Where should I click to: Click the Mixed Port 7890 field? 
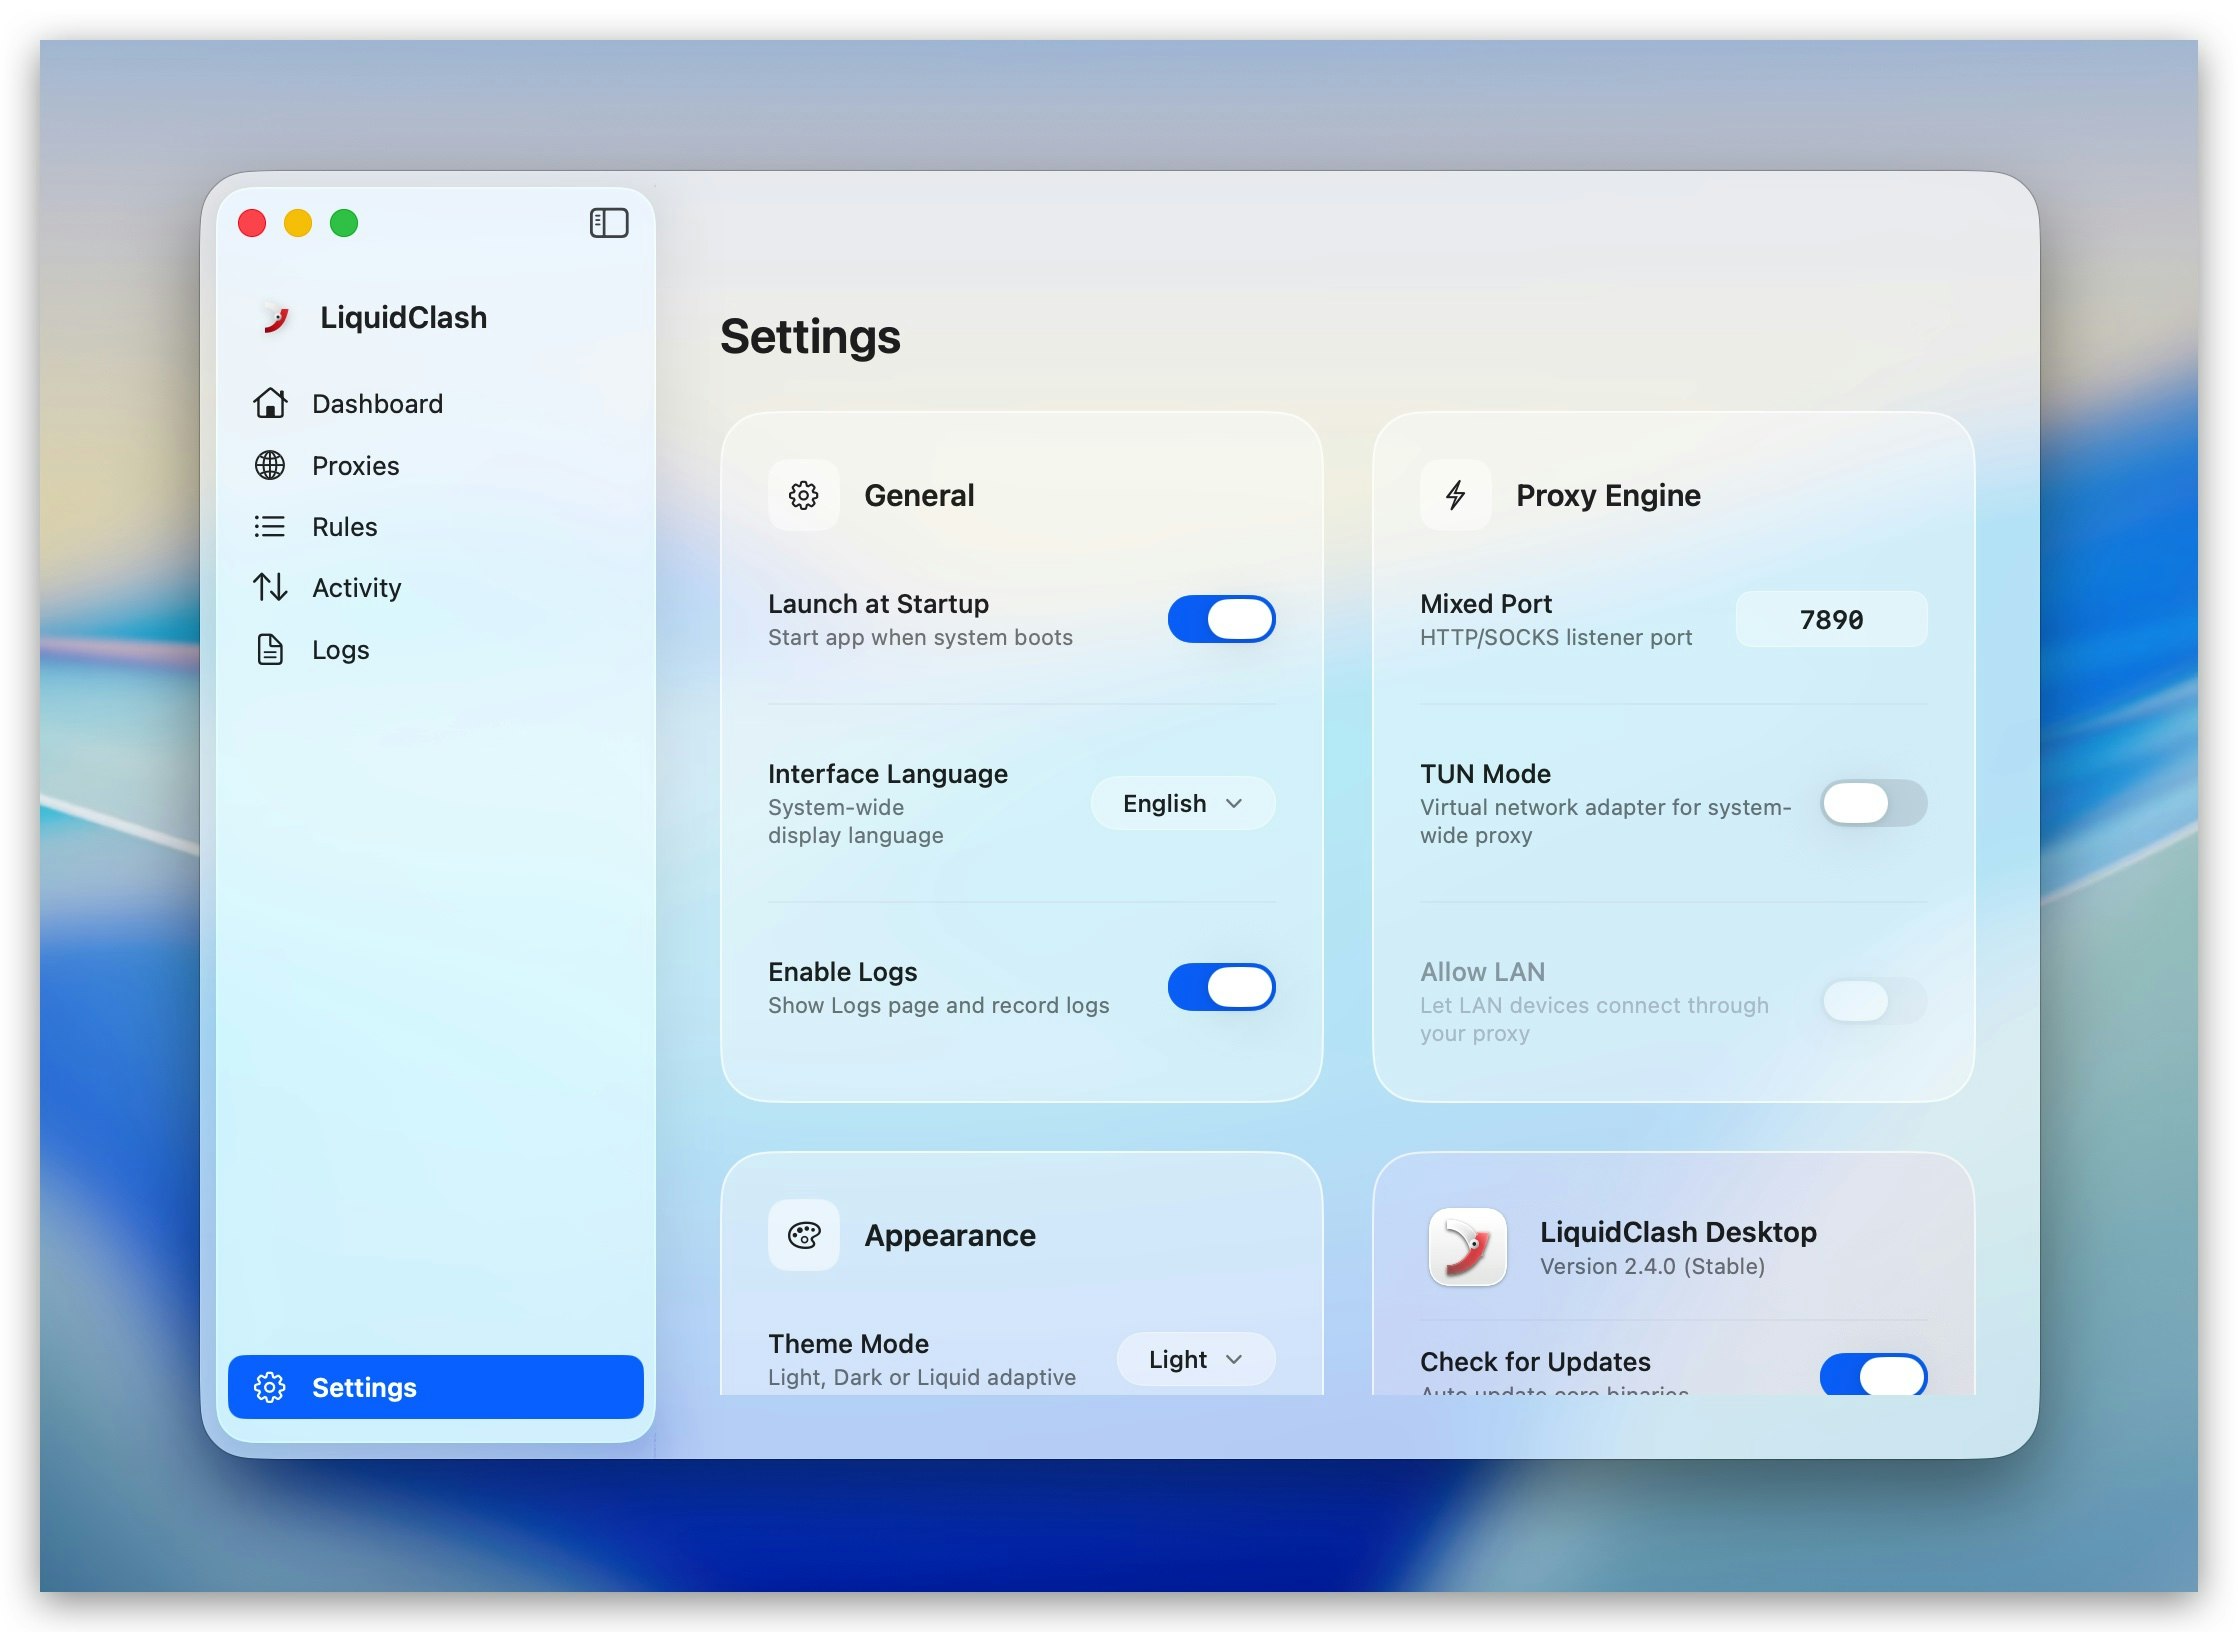(1830, 619)
